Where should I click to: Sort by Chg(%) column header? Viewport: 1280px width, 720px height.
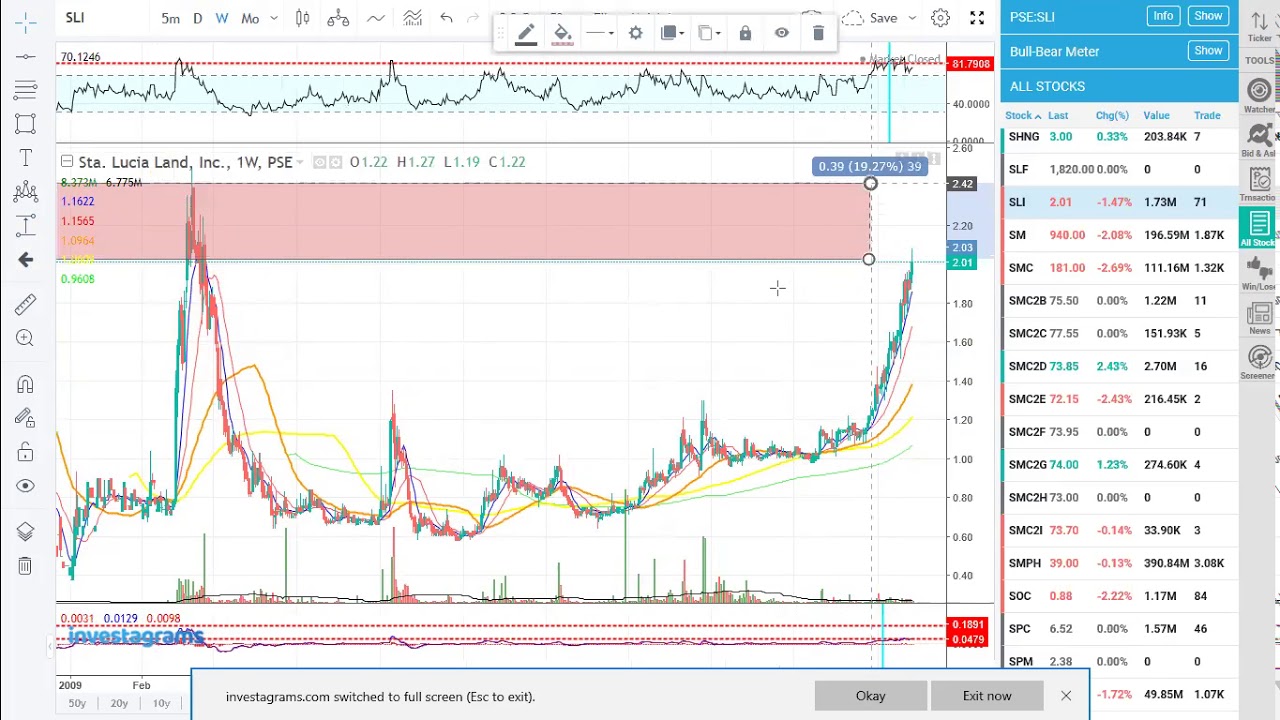tap(1112, 115)
